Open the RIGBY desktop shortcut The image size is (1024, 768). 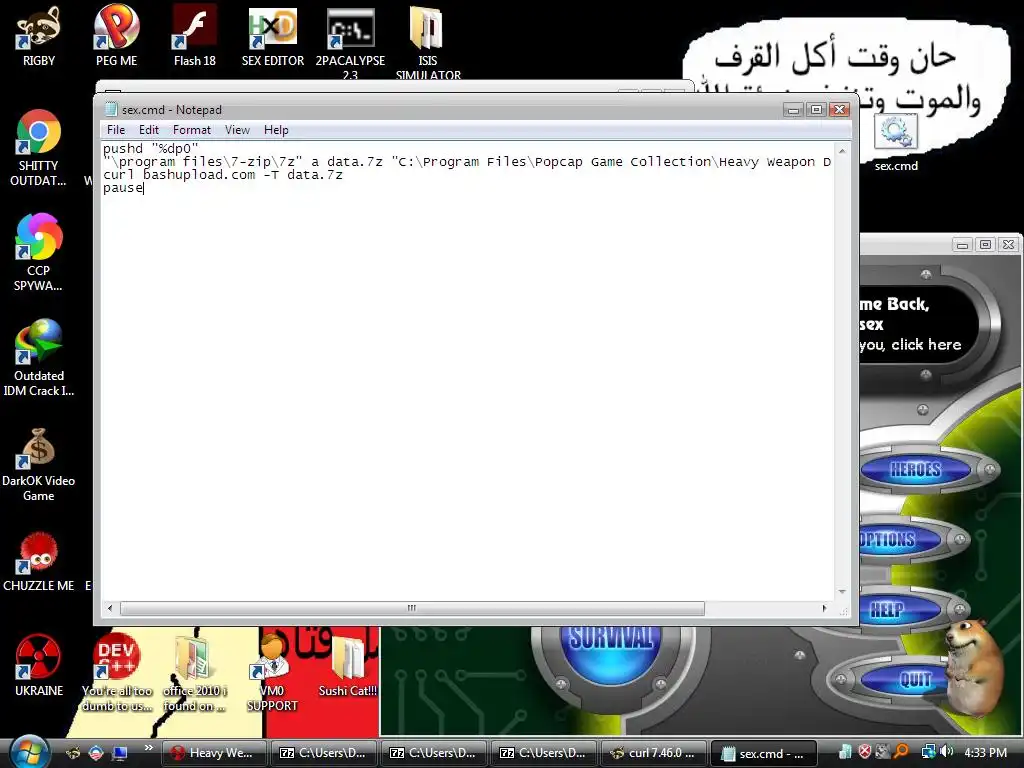click(x=39, y=36)
